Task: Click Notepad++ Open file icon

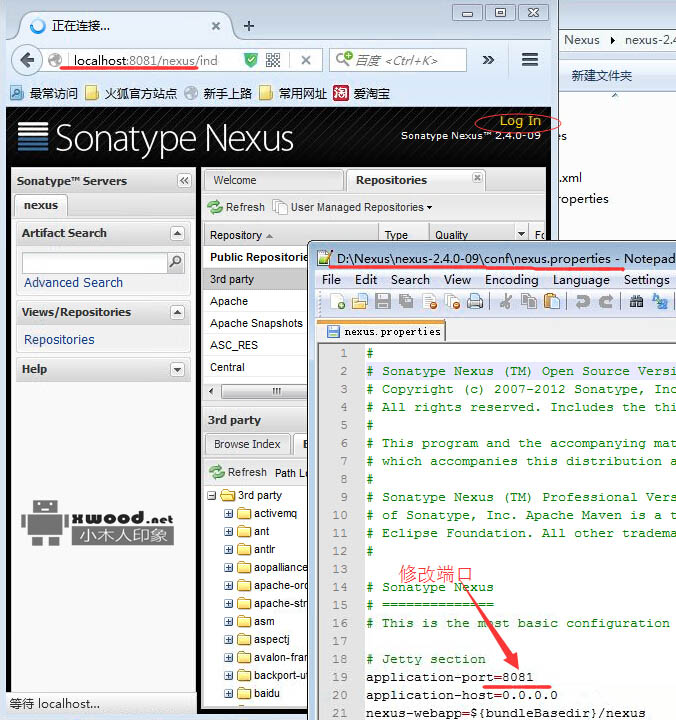Action: pos(360,302)
